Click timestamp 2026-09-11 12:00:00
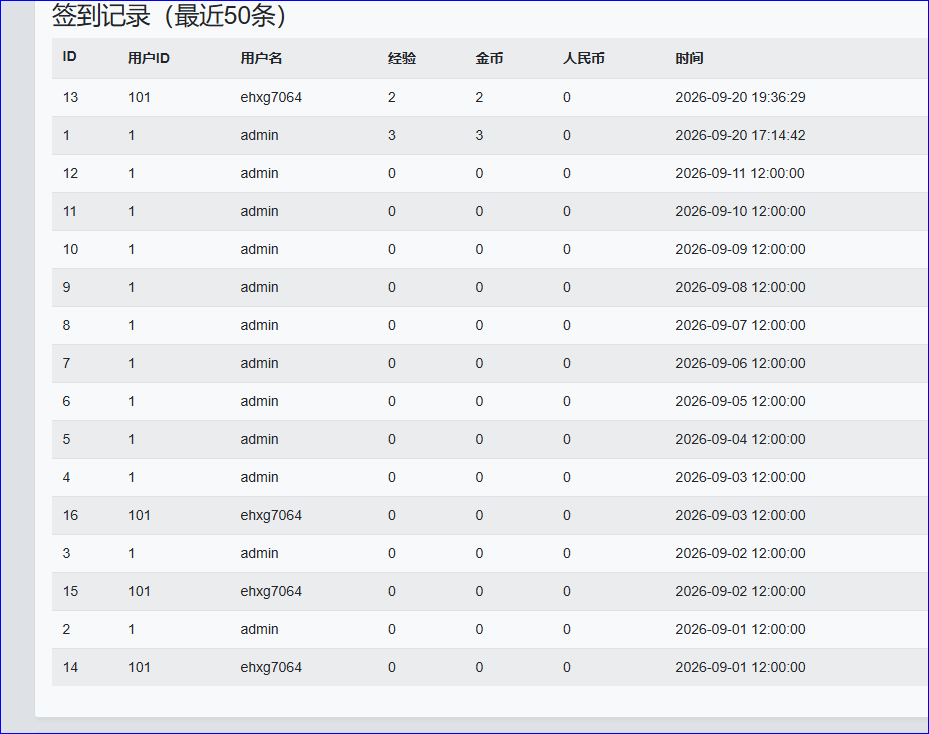Image resolution: width=929 pixels, height=734 pixels. [x=740, y=173]
